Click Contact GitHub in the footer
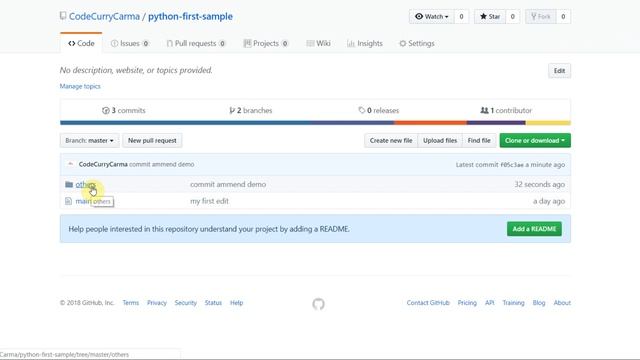 click(428, 303)
